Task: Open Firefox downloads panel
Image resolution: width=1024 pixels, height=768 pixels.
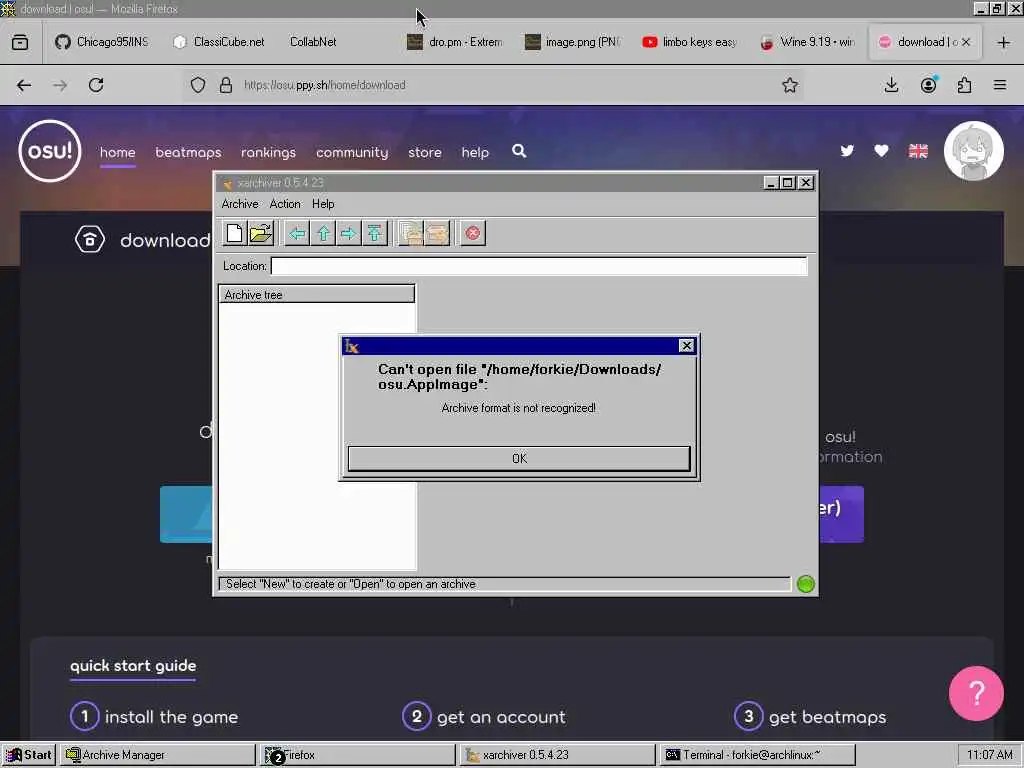Action: 891,85
